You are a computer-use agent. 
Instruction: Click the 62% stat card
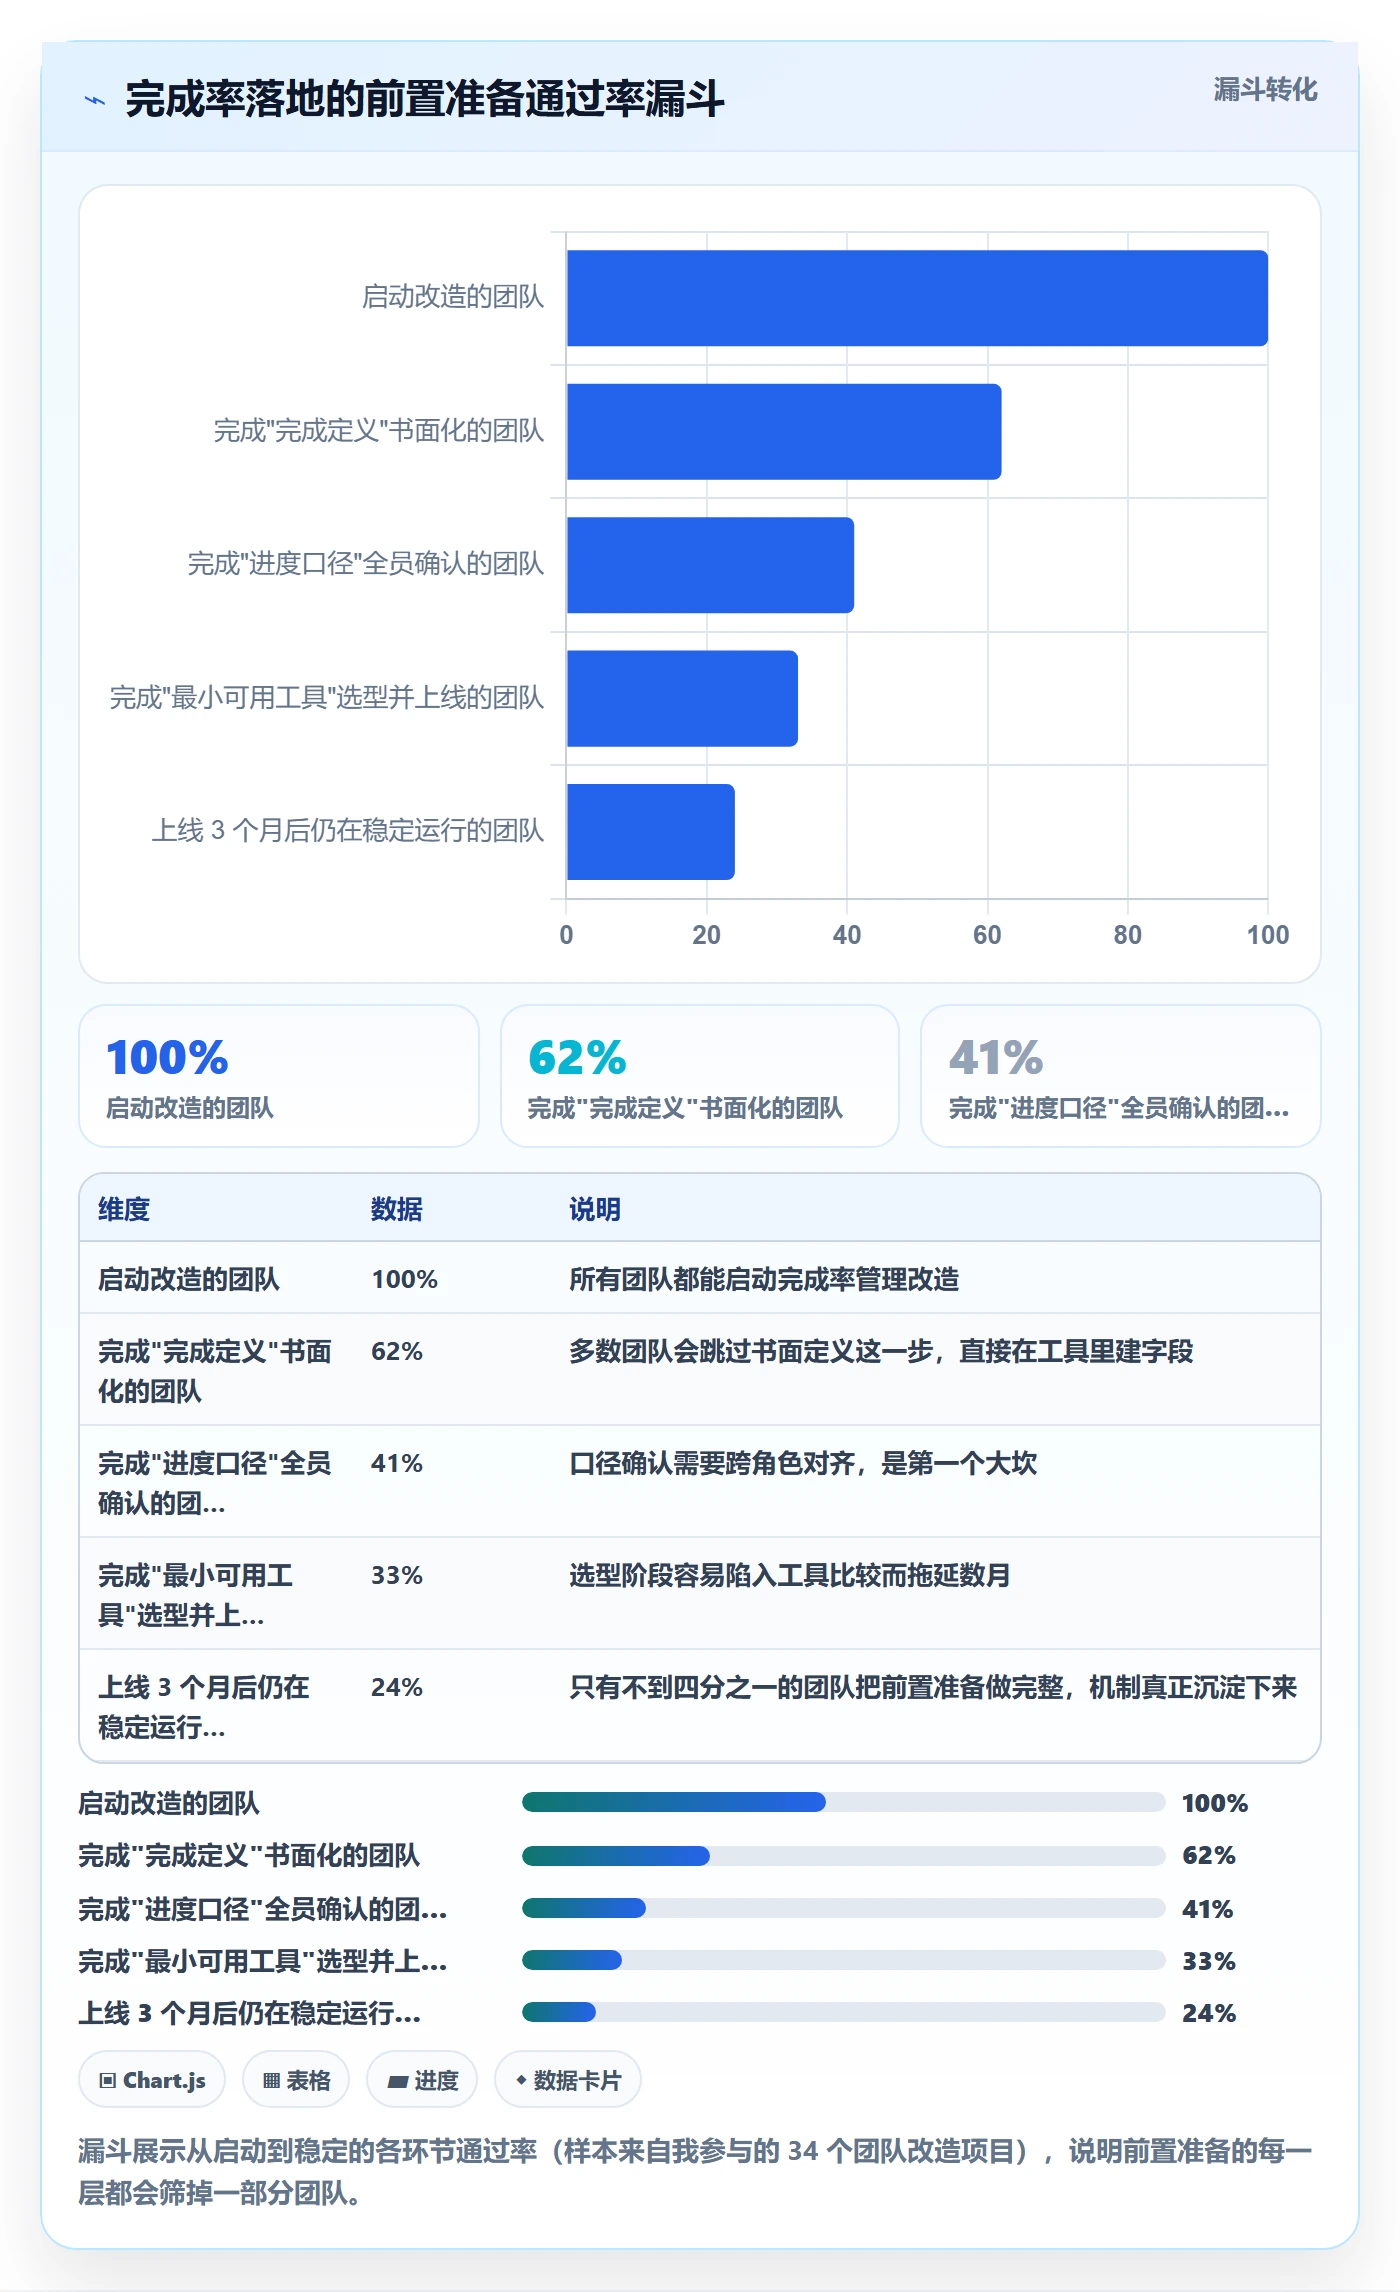[700, 1076]
